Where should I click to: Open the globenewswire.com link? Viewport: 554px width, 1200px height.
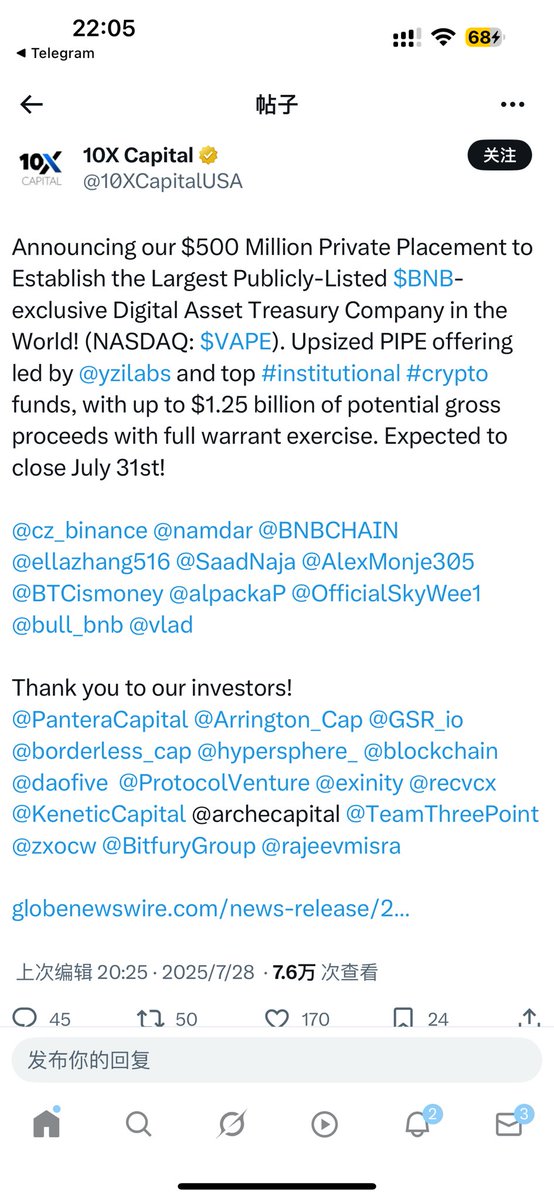(211, 909)
